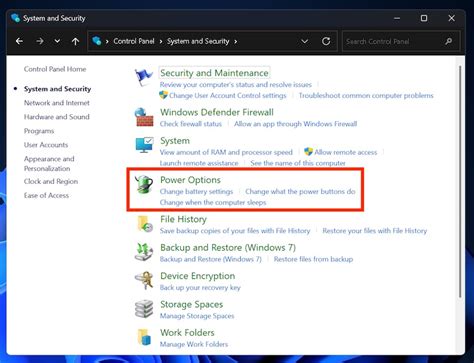Open Allow remote access link

(x=346, y=152)
